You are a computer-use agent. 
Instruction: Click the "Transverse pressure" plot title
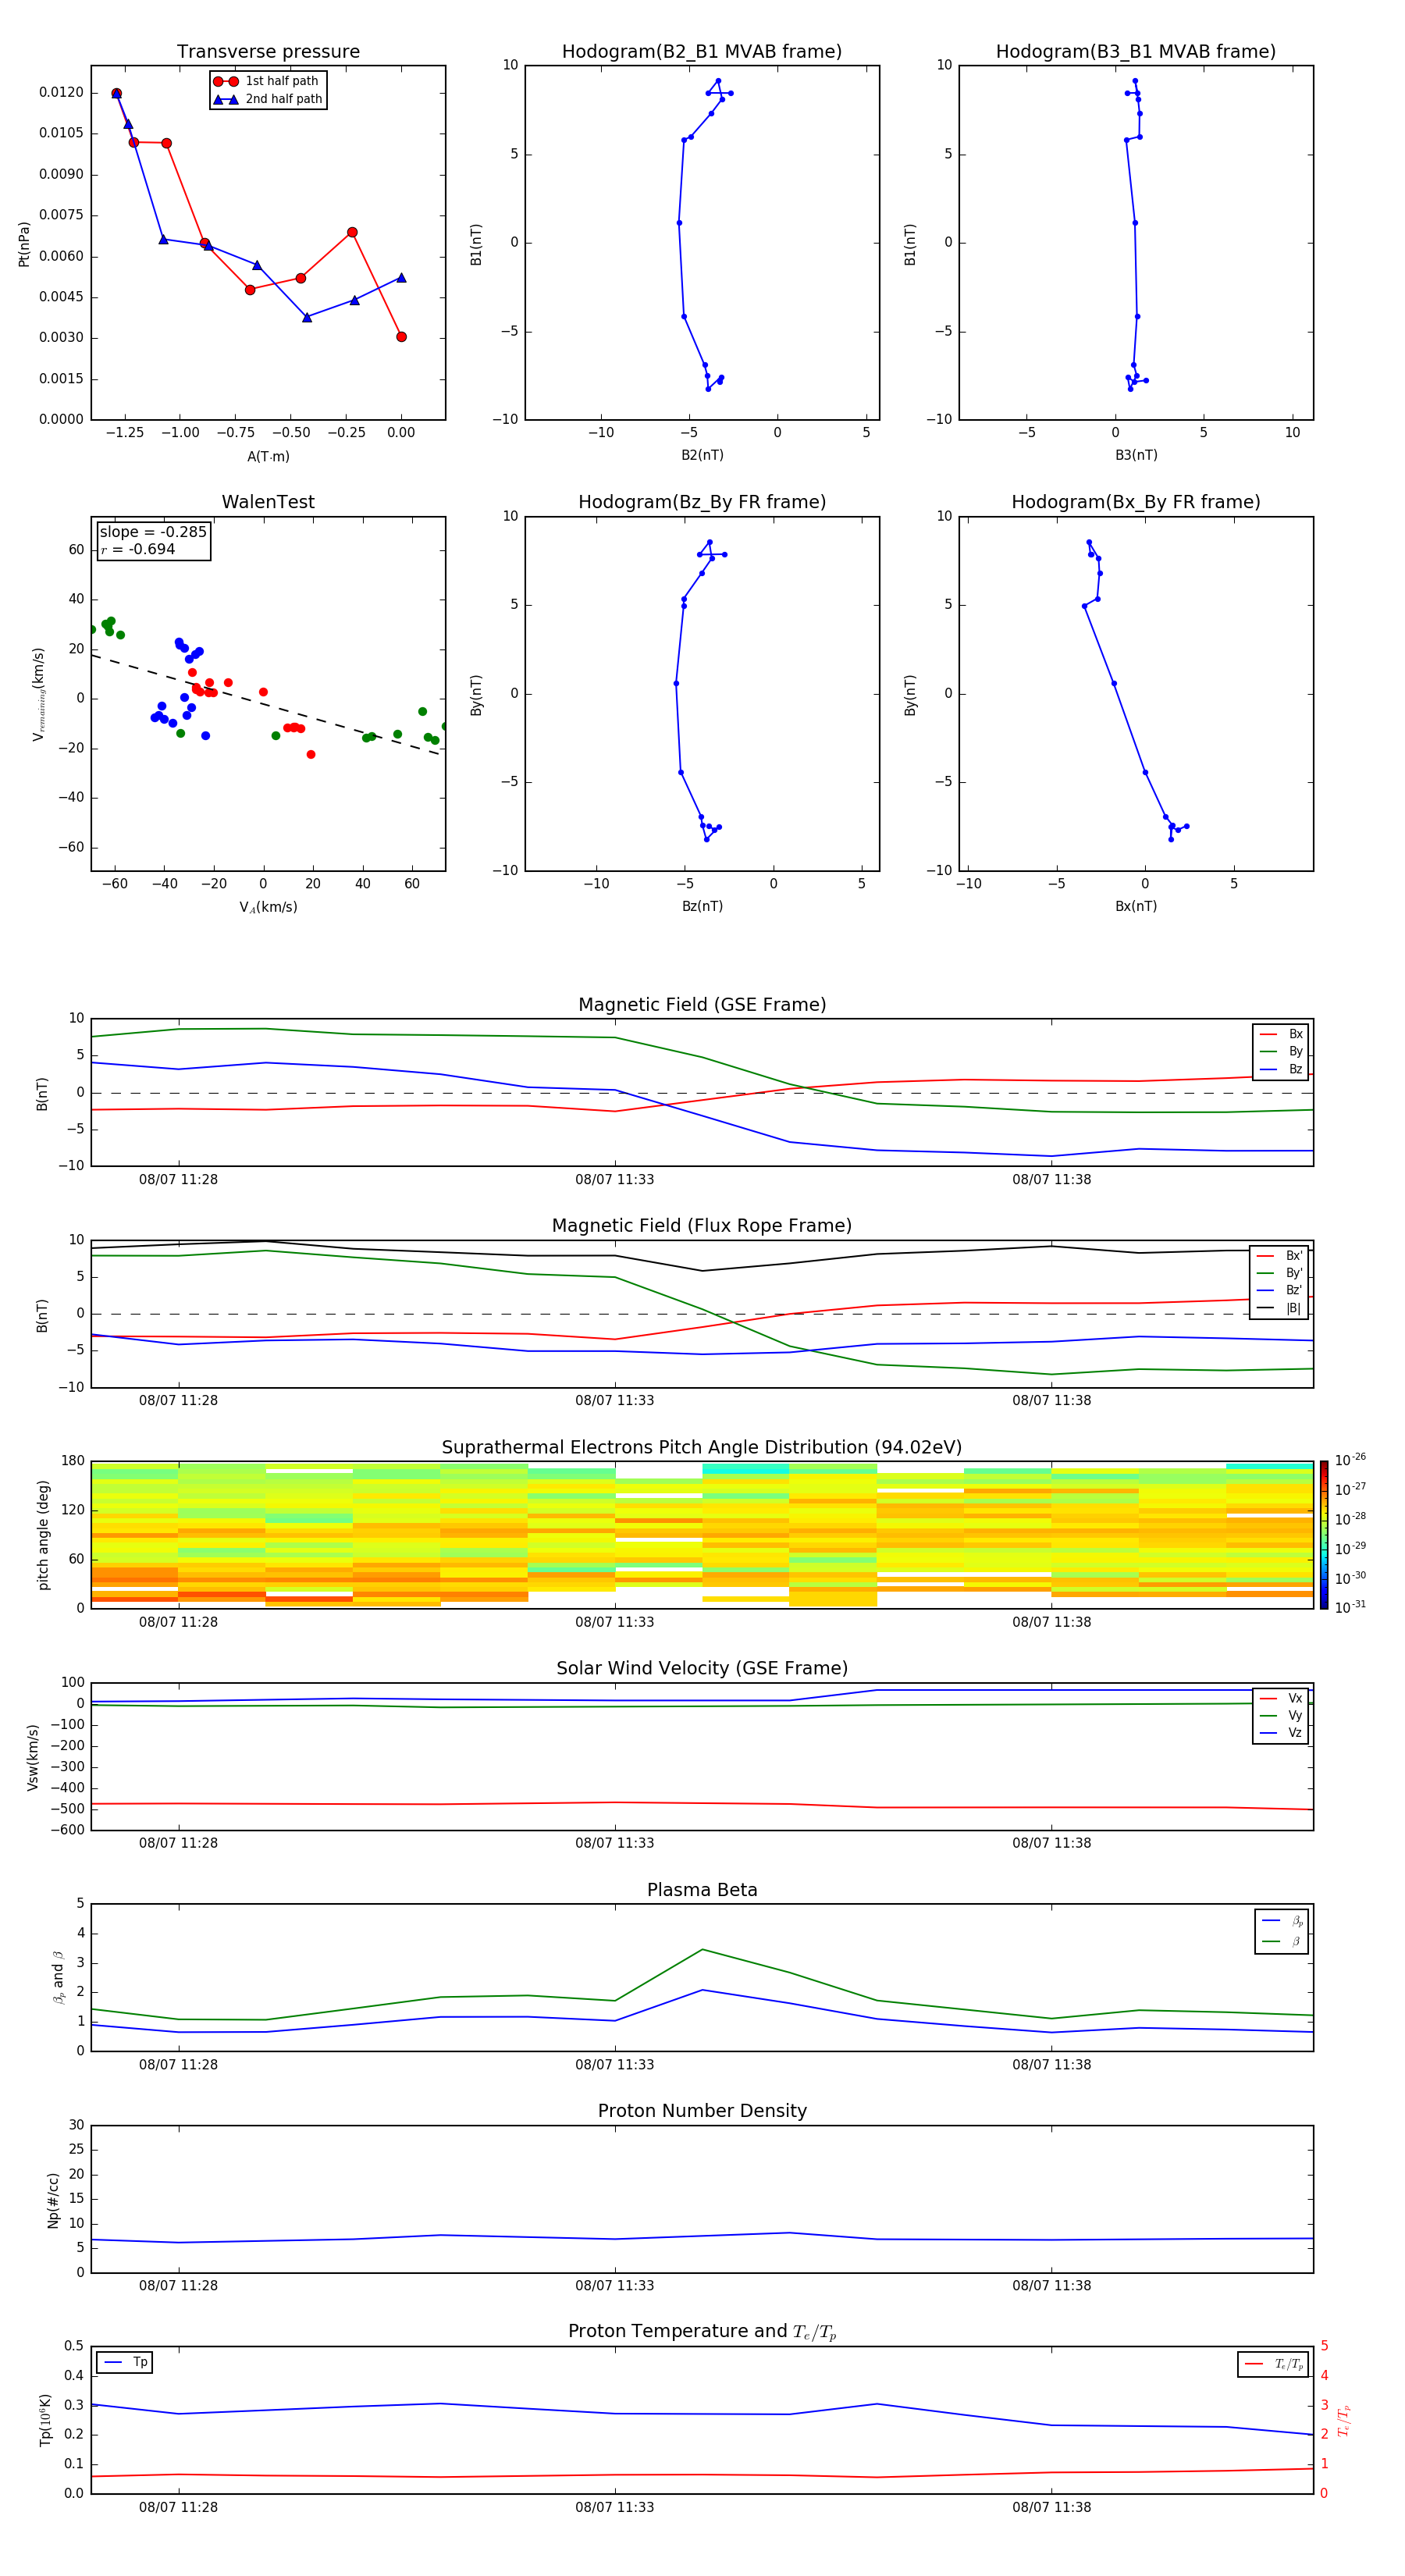(x=268, y=52)
